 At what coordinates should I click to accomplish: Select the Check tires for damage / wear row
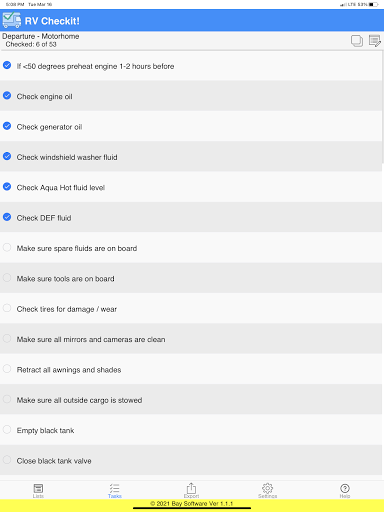pos(191,308)
